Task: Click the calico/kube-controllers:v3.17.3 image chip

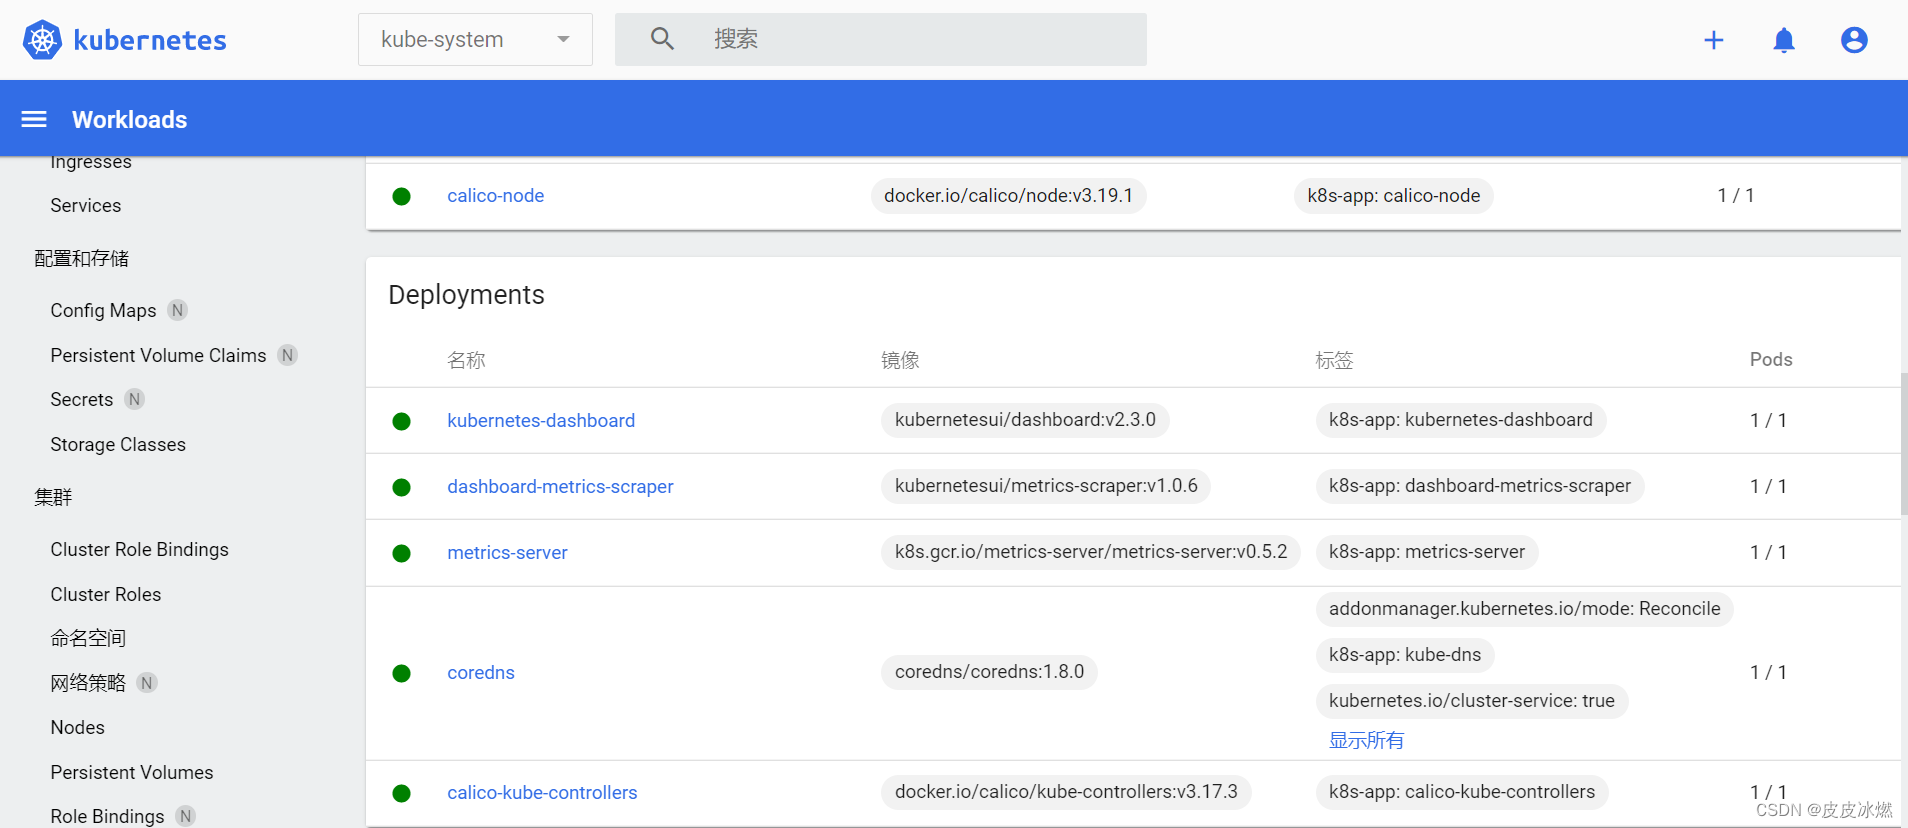Action: click(x=1066, y=792)
